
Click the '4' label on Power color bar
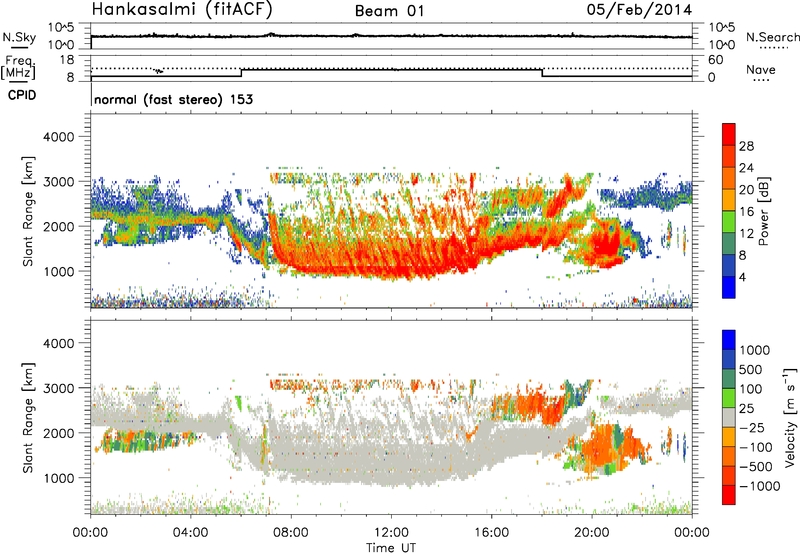742,278
